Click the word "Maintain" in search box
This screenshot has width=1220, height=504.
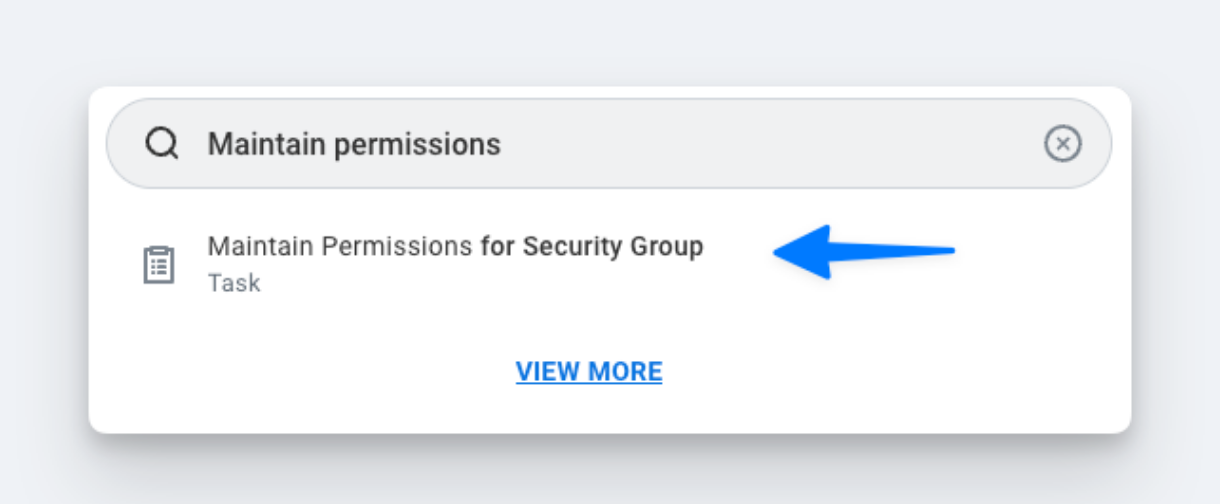(x=266, y=145)
